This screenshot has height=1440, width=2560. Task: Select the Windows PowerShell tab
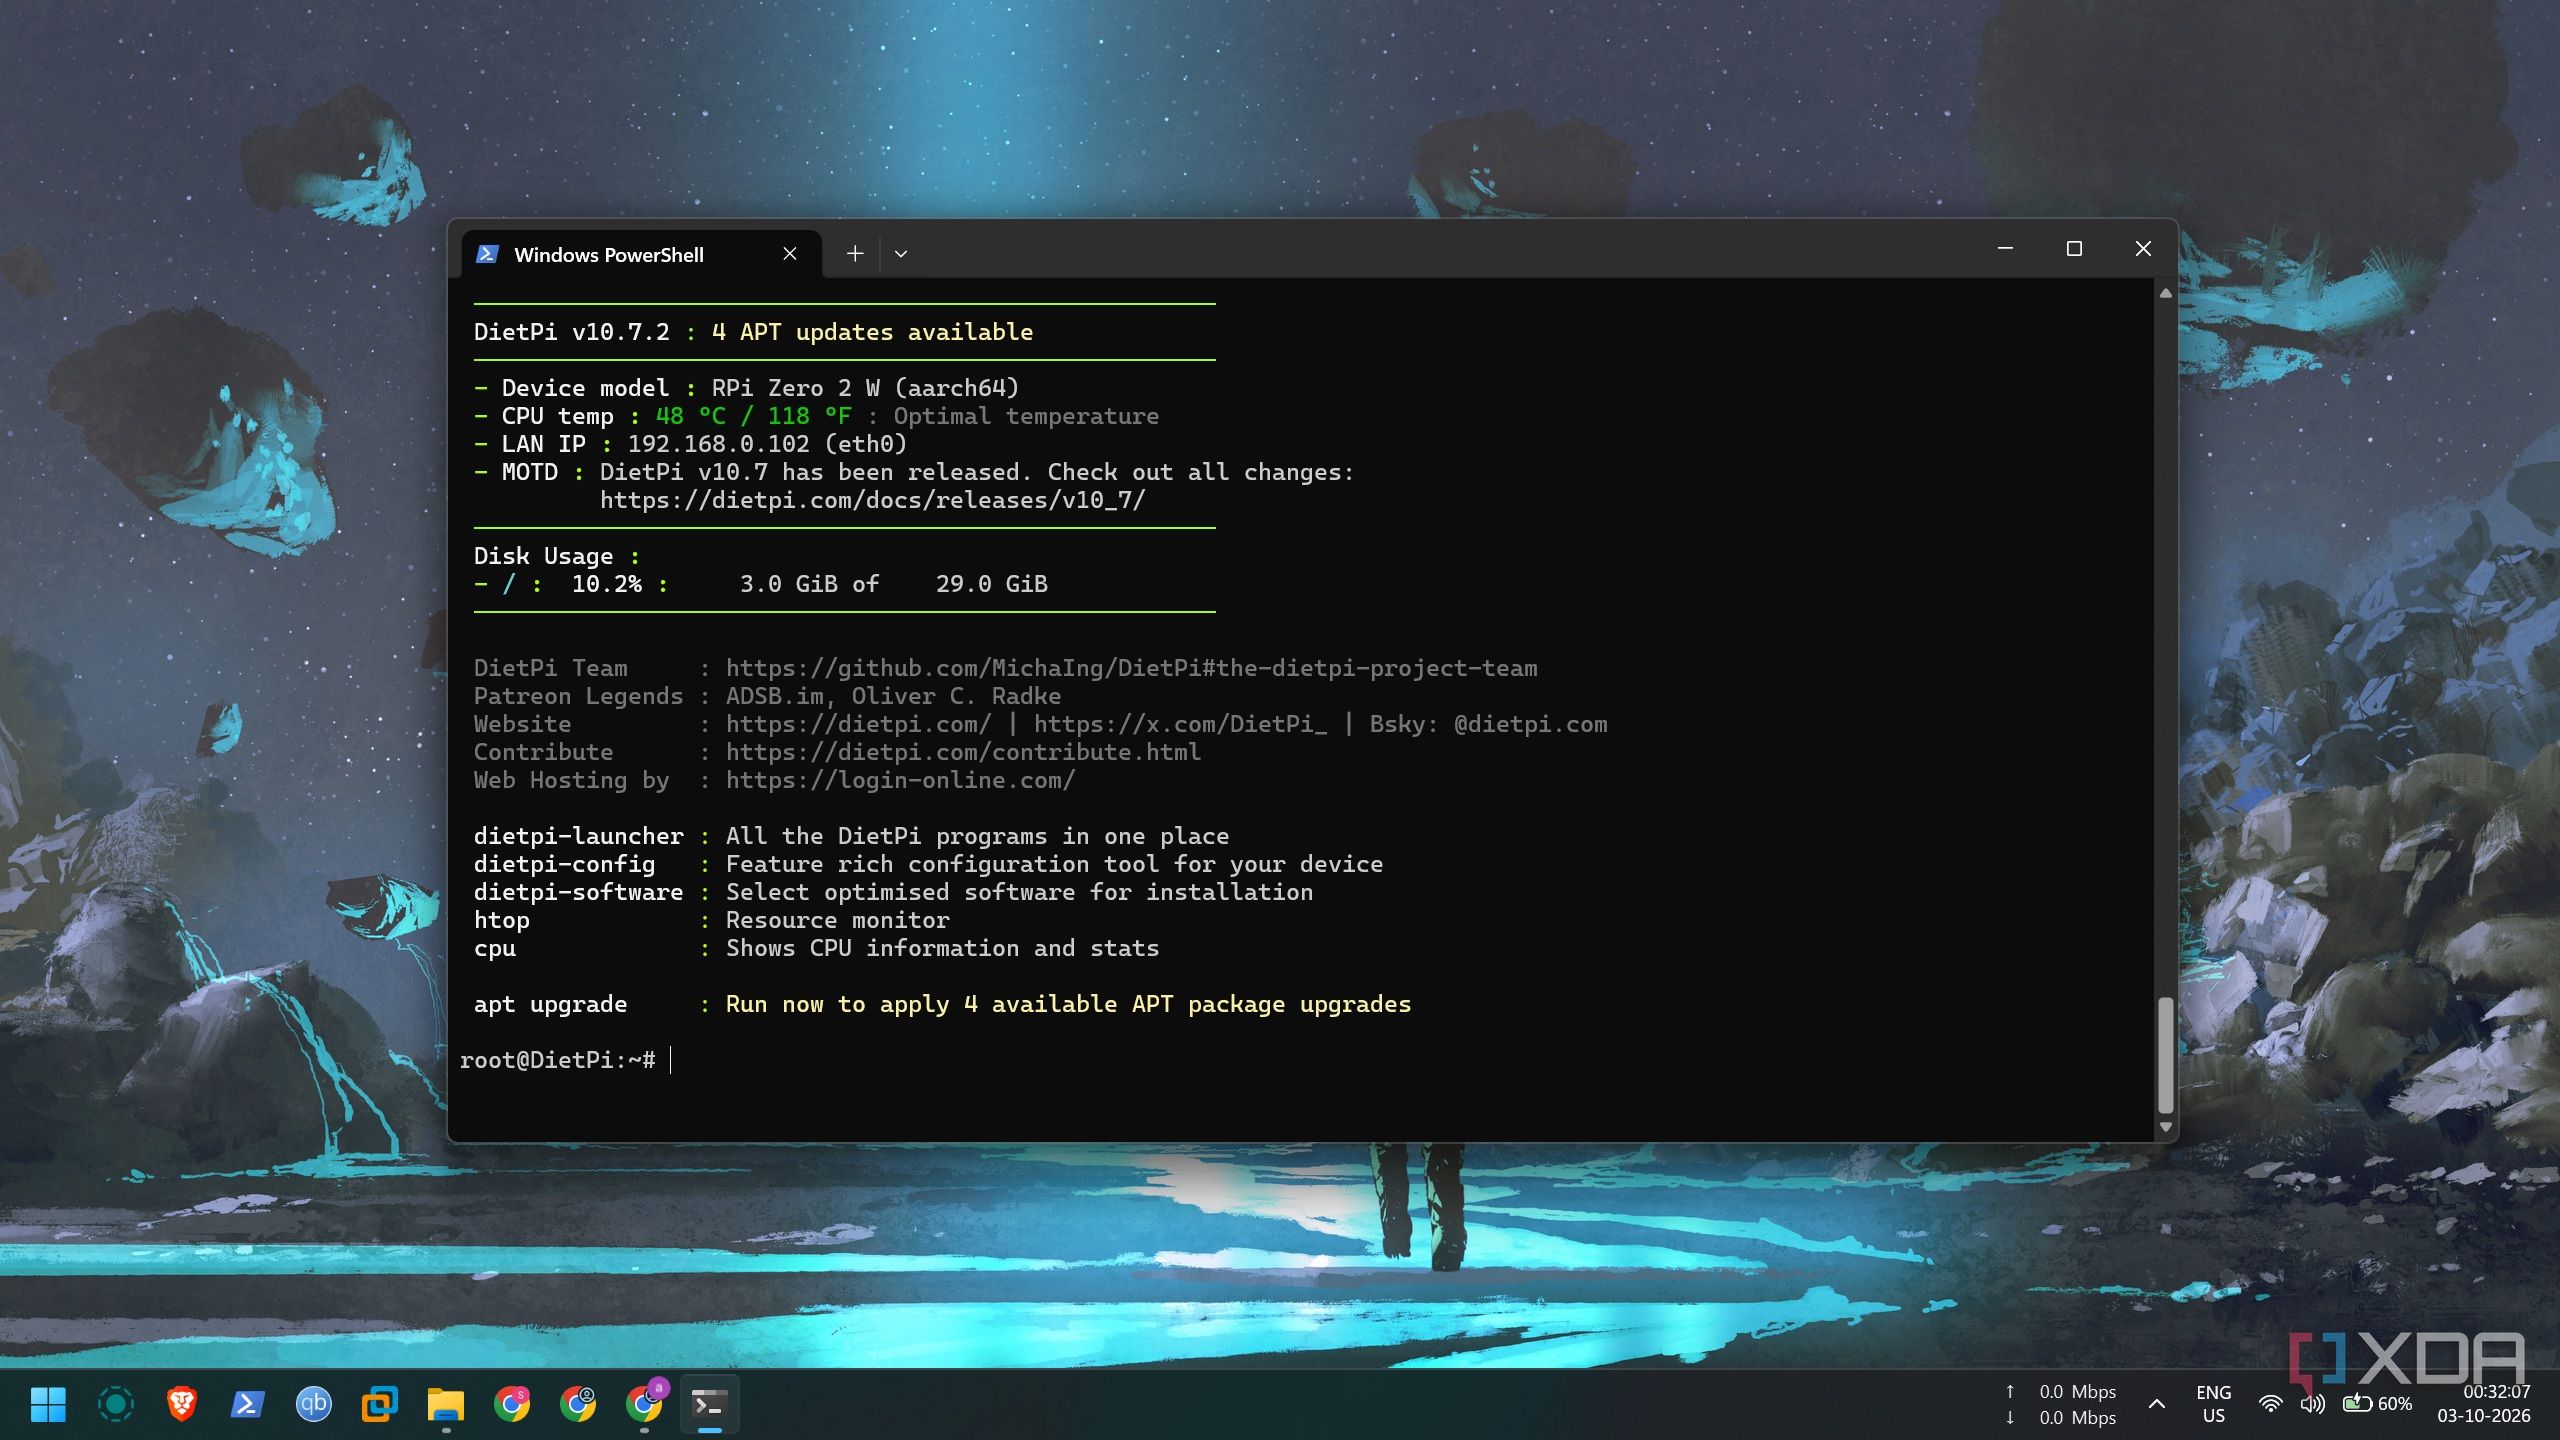click(x=641, y=254)
